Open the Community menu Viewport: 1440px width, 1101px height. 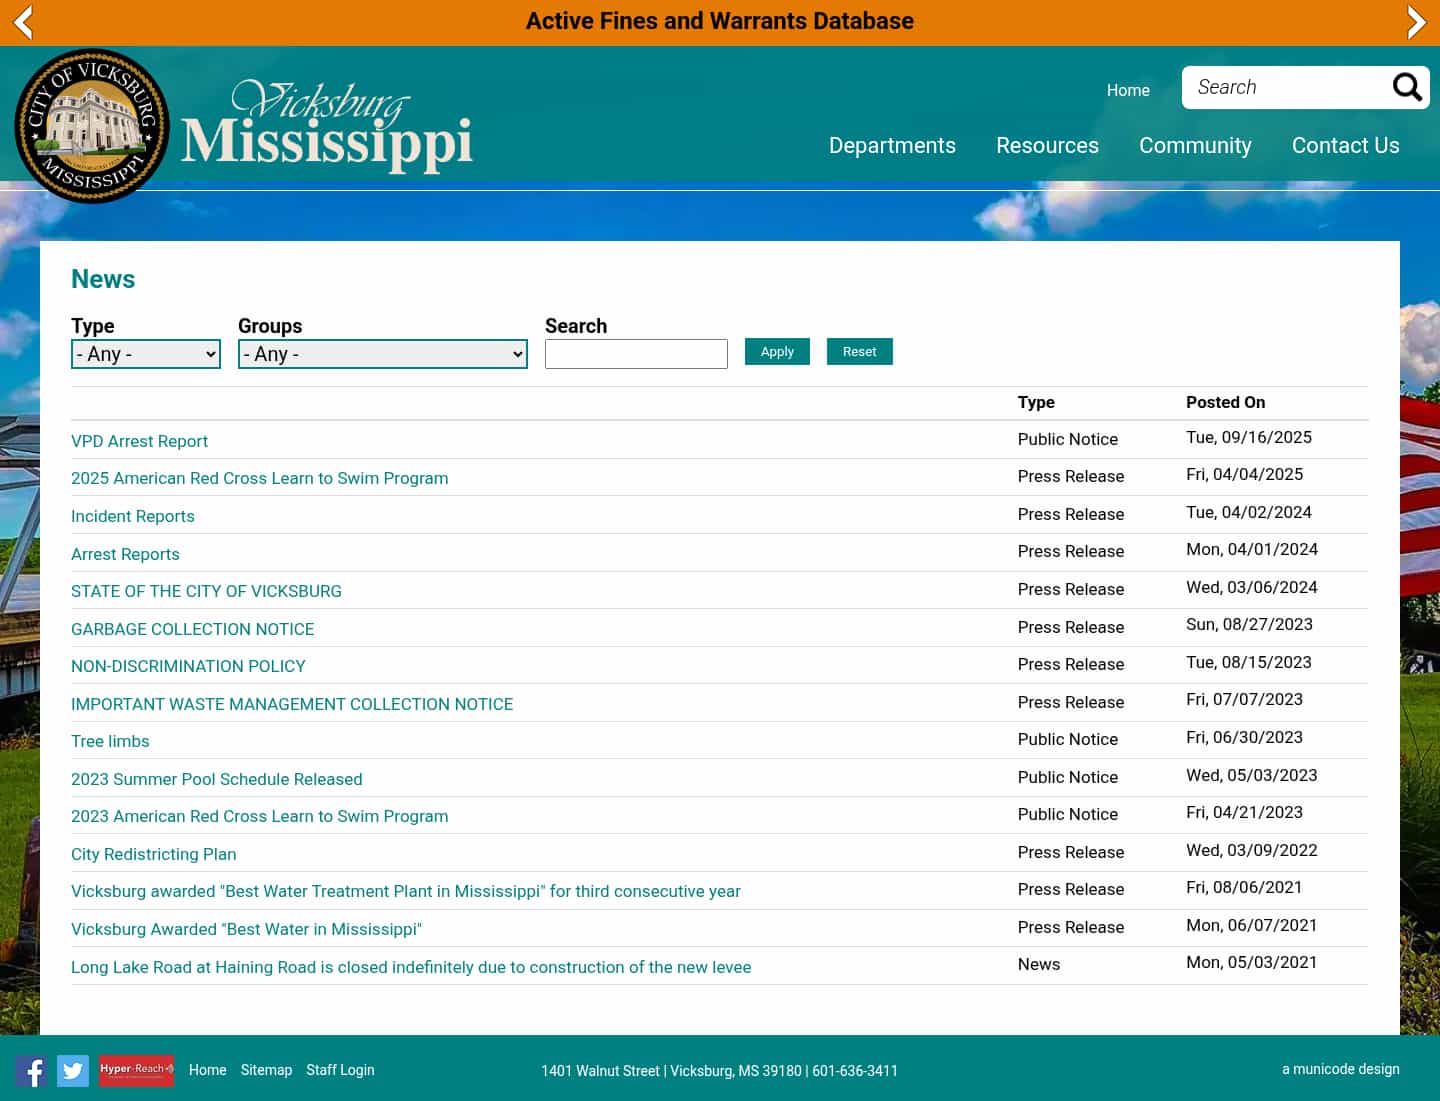pyautogui.click(x=1195, y=146)
